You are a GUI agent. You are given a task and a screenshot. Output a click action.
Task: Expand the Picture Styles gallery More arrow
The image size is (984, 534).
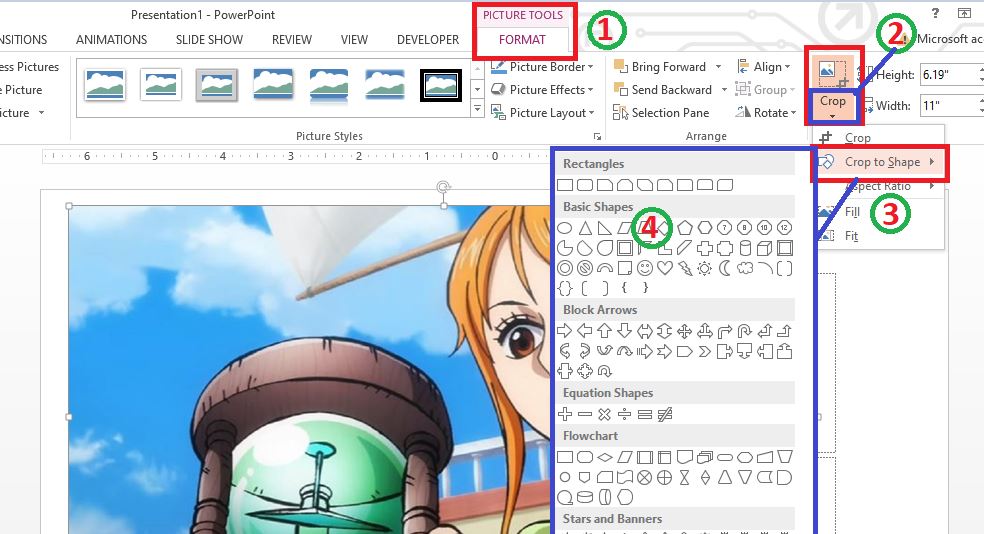point(478,110)
